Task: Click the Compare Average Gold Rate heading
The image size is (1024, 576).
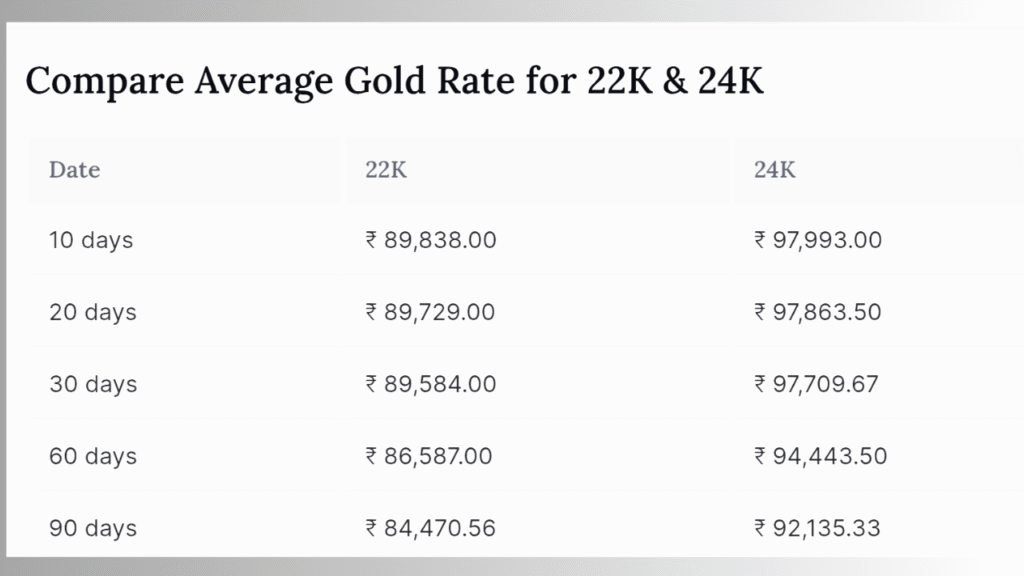Action: [x=394, y=82]
